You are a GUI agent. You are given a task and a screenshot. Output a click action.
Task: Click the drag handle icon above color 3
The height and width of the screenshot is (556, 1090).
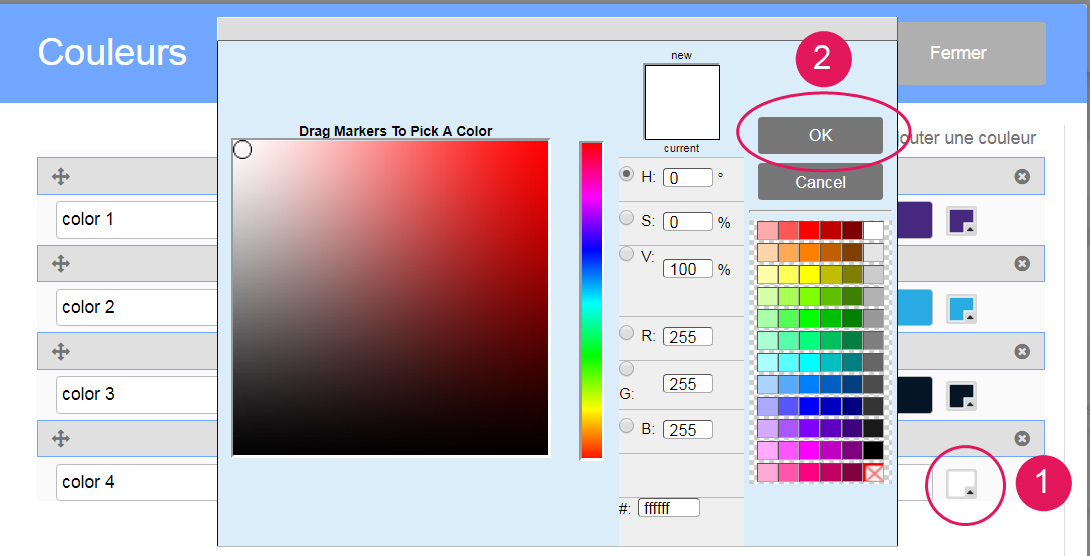(61, 352)
